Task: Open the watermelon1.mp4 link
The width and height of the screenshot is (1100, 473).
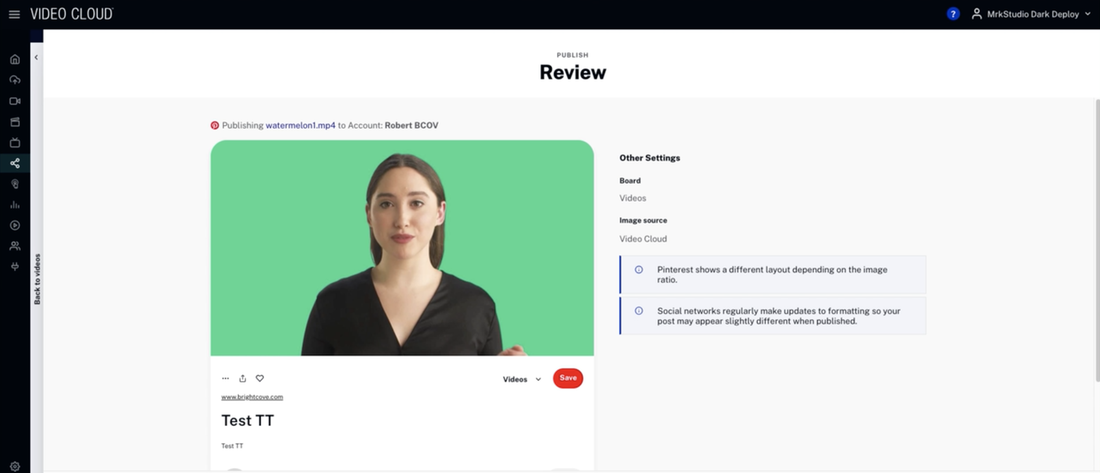Action: tap(300, 125)
